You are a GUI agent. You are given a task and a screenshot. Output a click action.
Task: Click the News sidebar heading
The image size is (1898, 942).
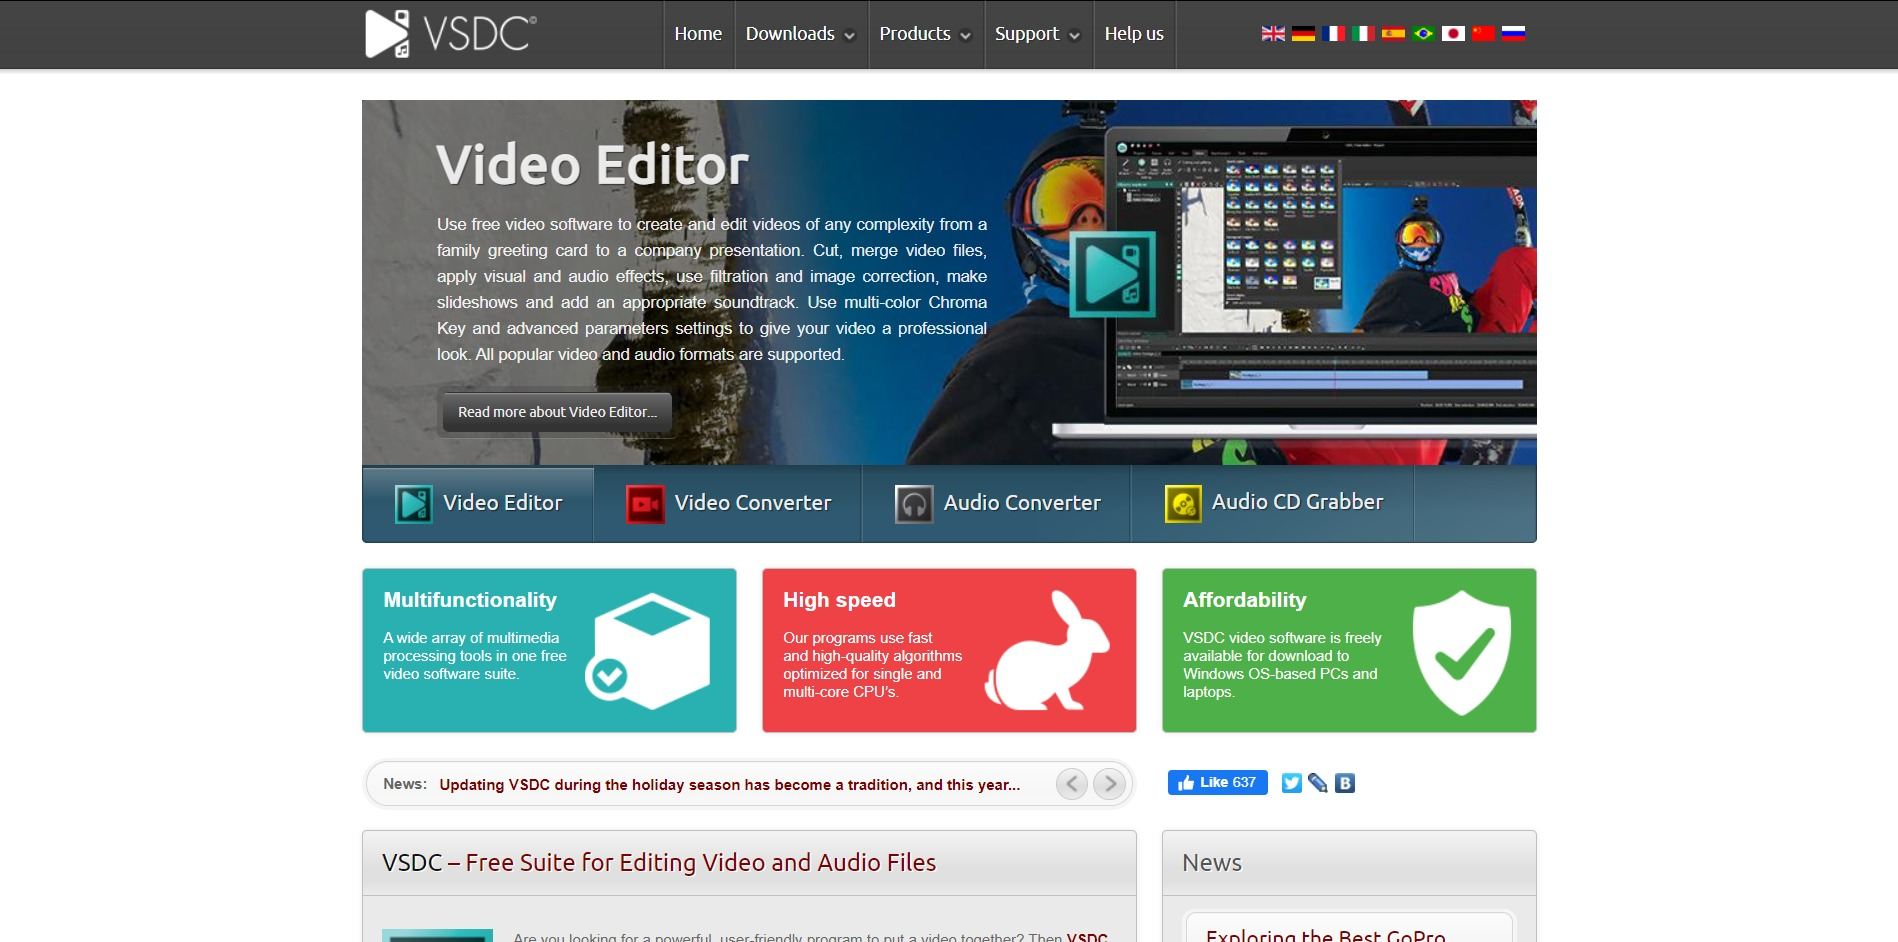click(x=1212, y=863)
